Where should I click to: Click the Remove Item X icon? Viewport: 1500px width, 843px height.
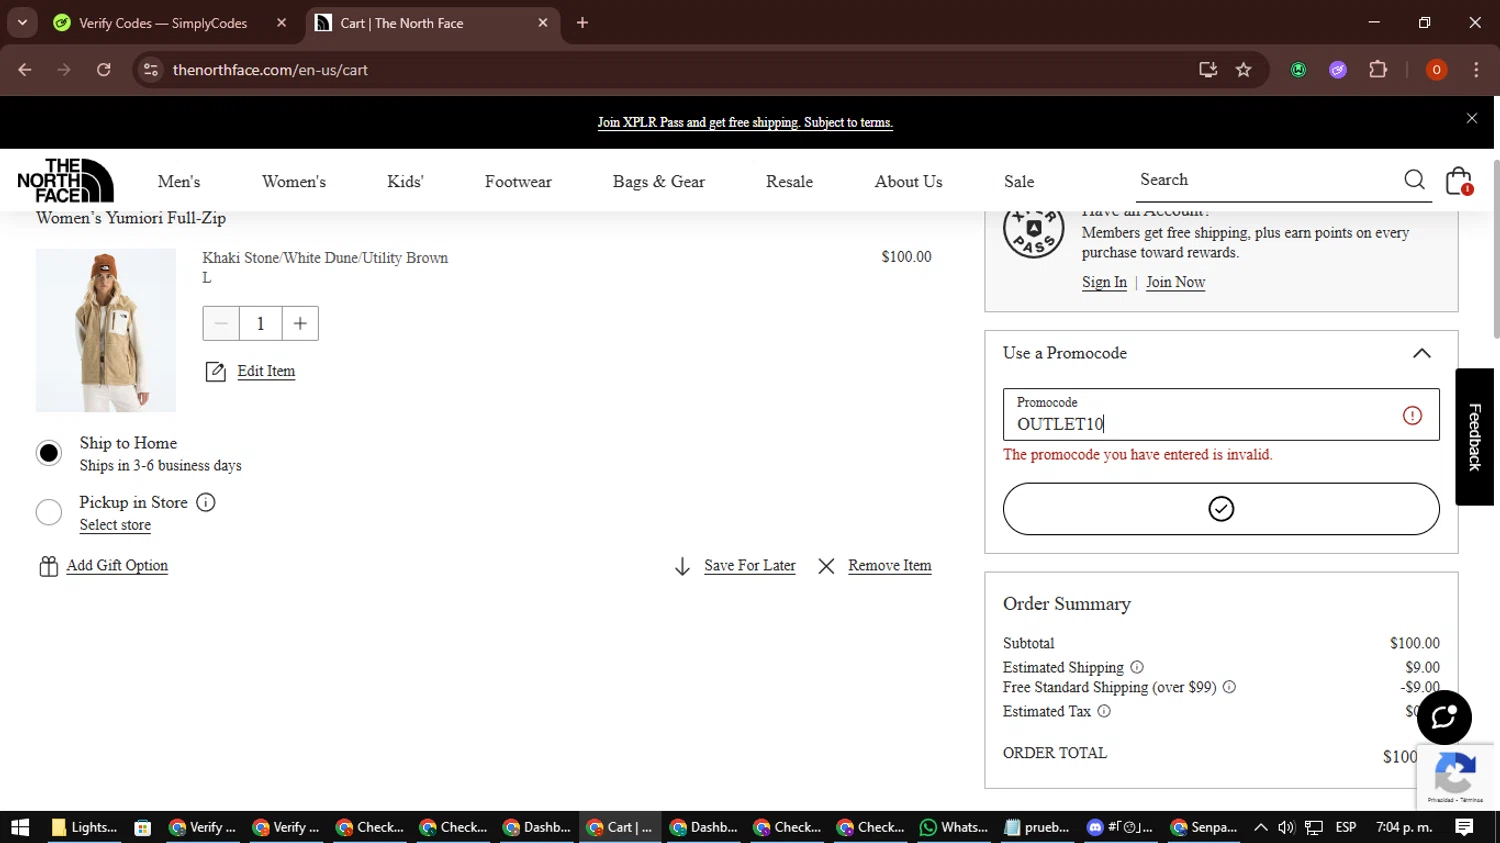[x=826, y=566]
